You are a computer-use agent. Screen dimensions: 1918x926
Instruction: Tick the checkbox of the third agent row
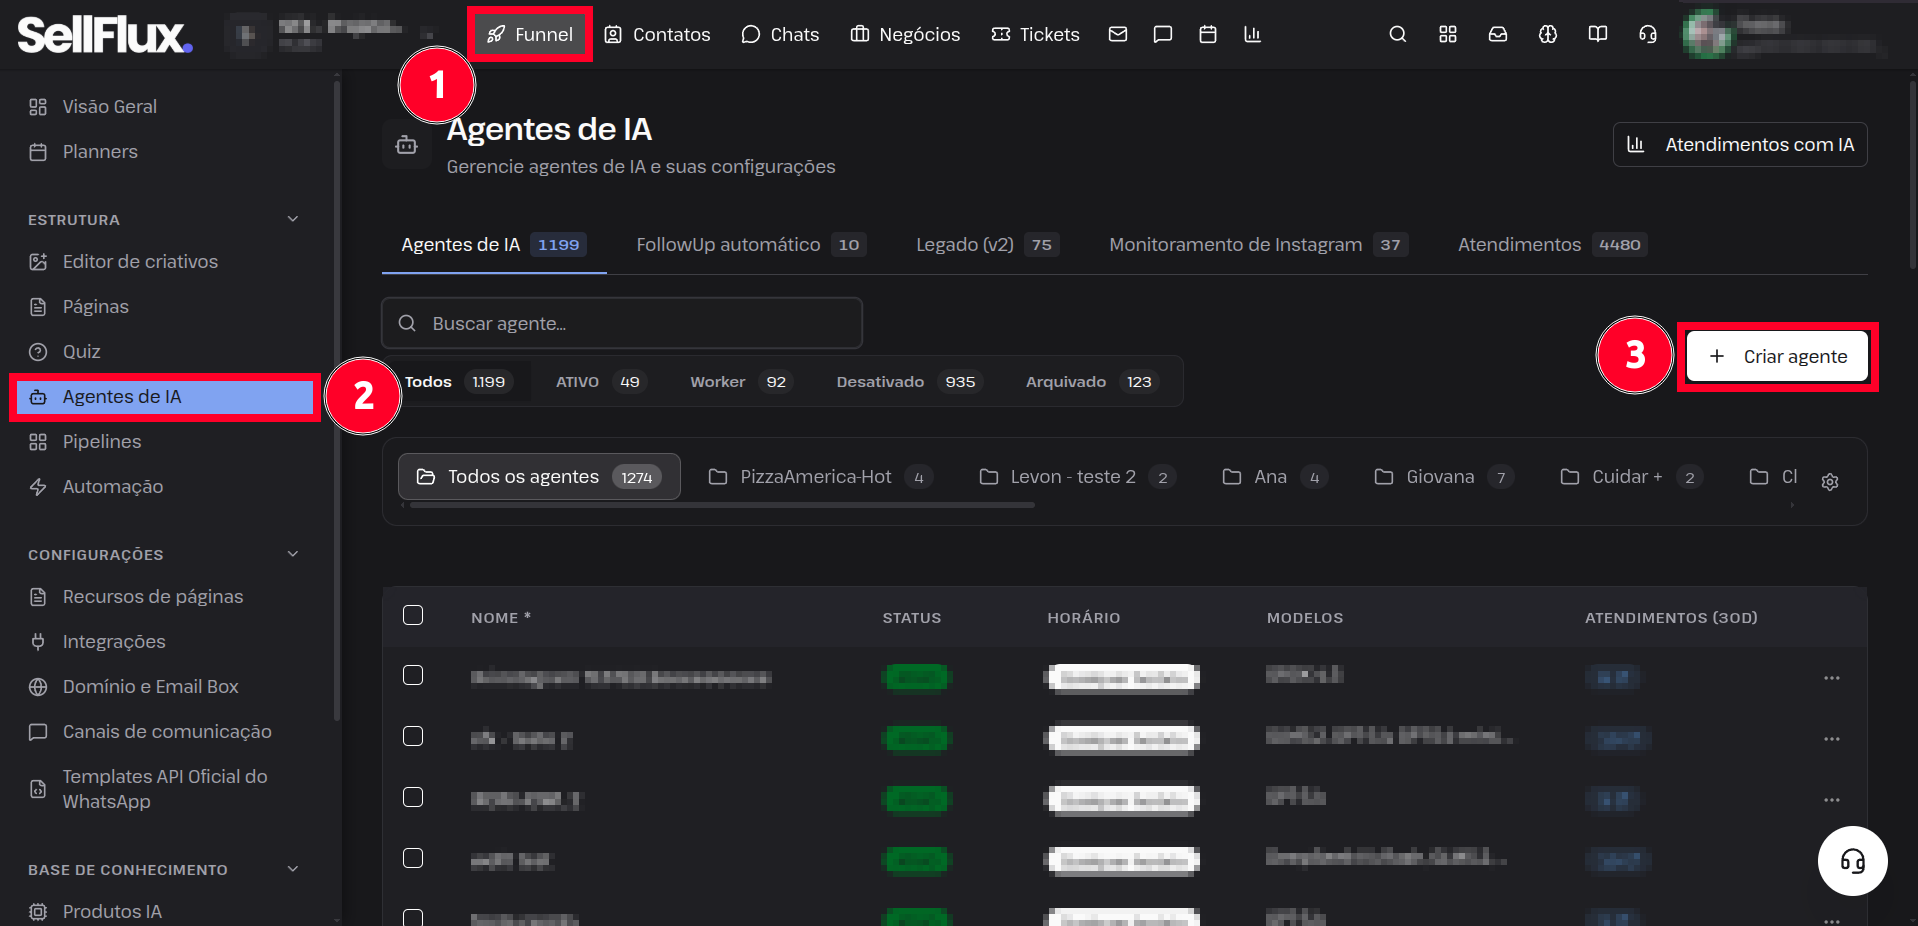pos(413,797)
